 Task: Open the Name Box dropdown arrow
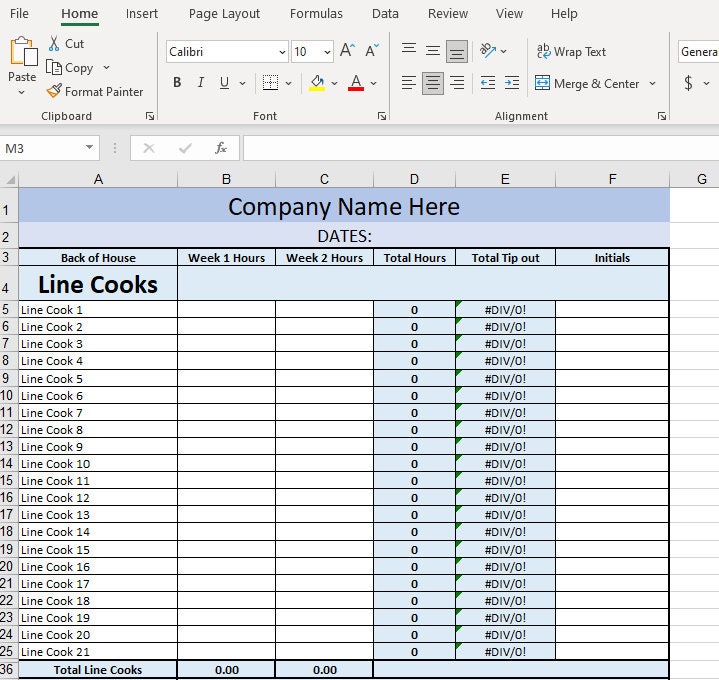coord(89,148)
